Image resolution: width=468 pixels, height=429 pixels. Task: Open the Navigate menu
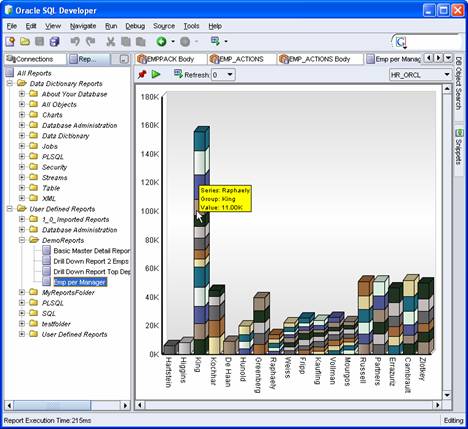[83, 26]
